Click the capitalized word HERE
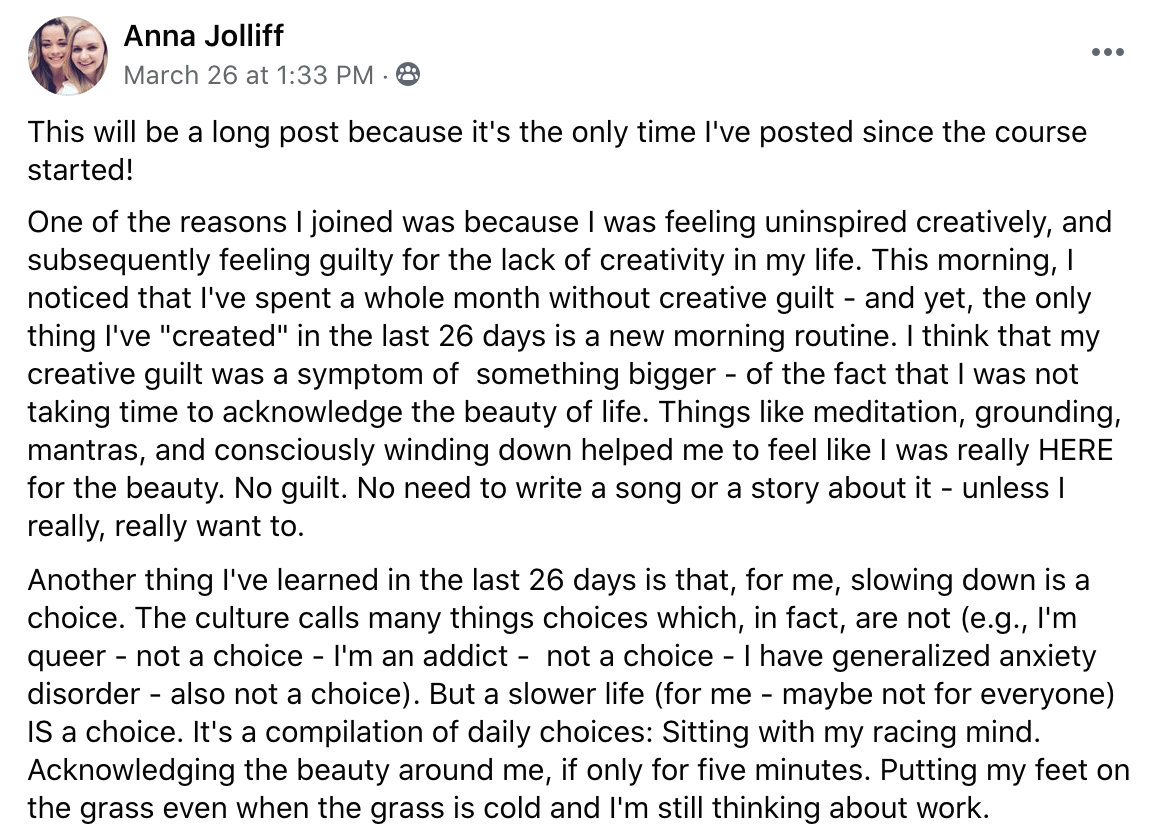 click(x=1075, y=450)
